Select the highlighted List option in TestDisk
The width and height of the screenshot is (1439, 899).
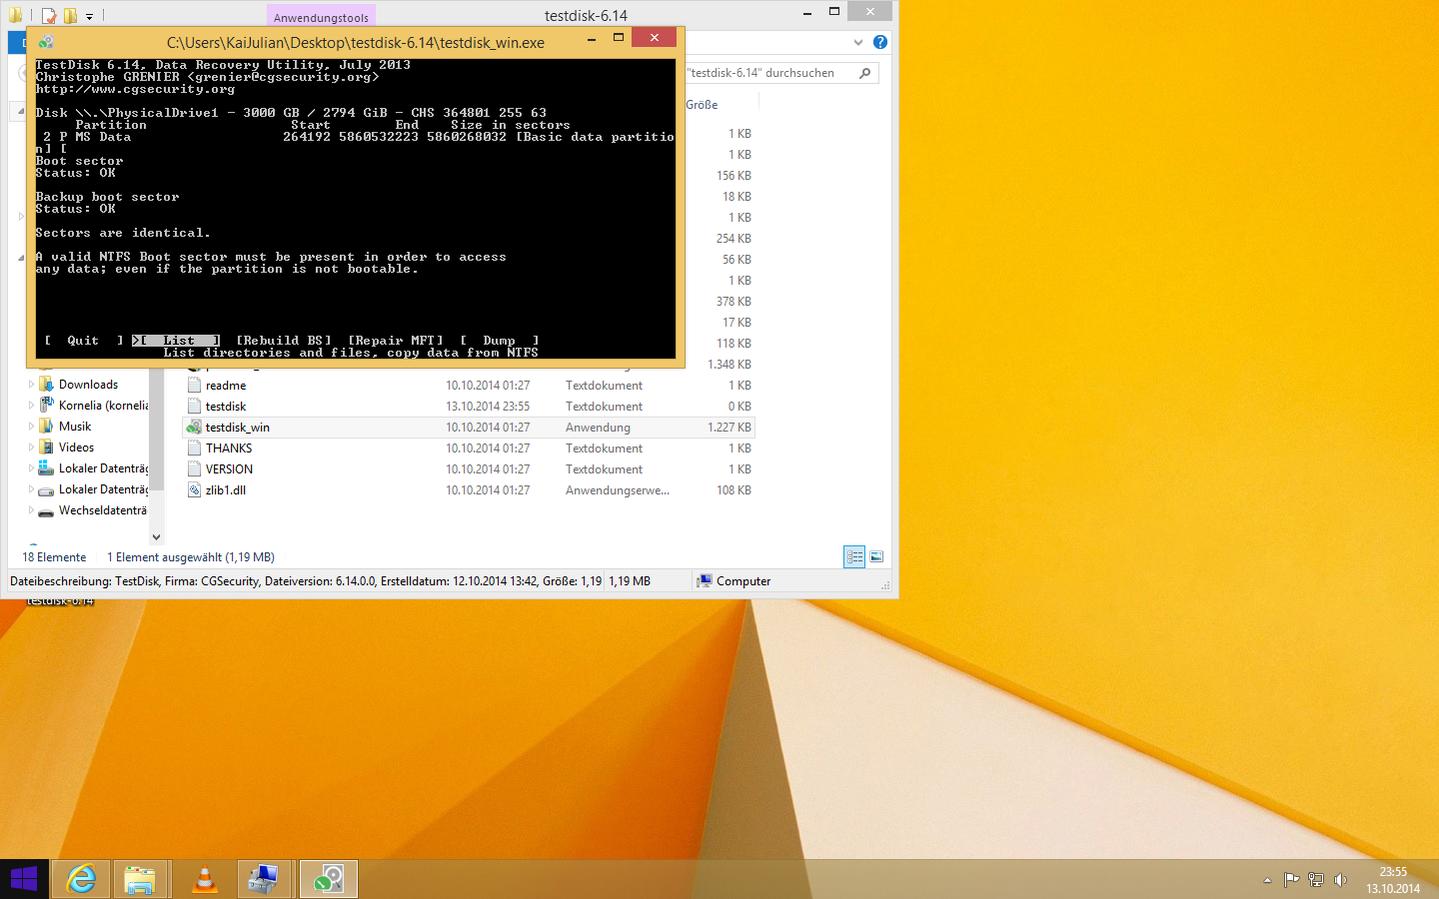177,341
